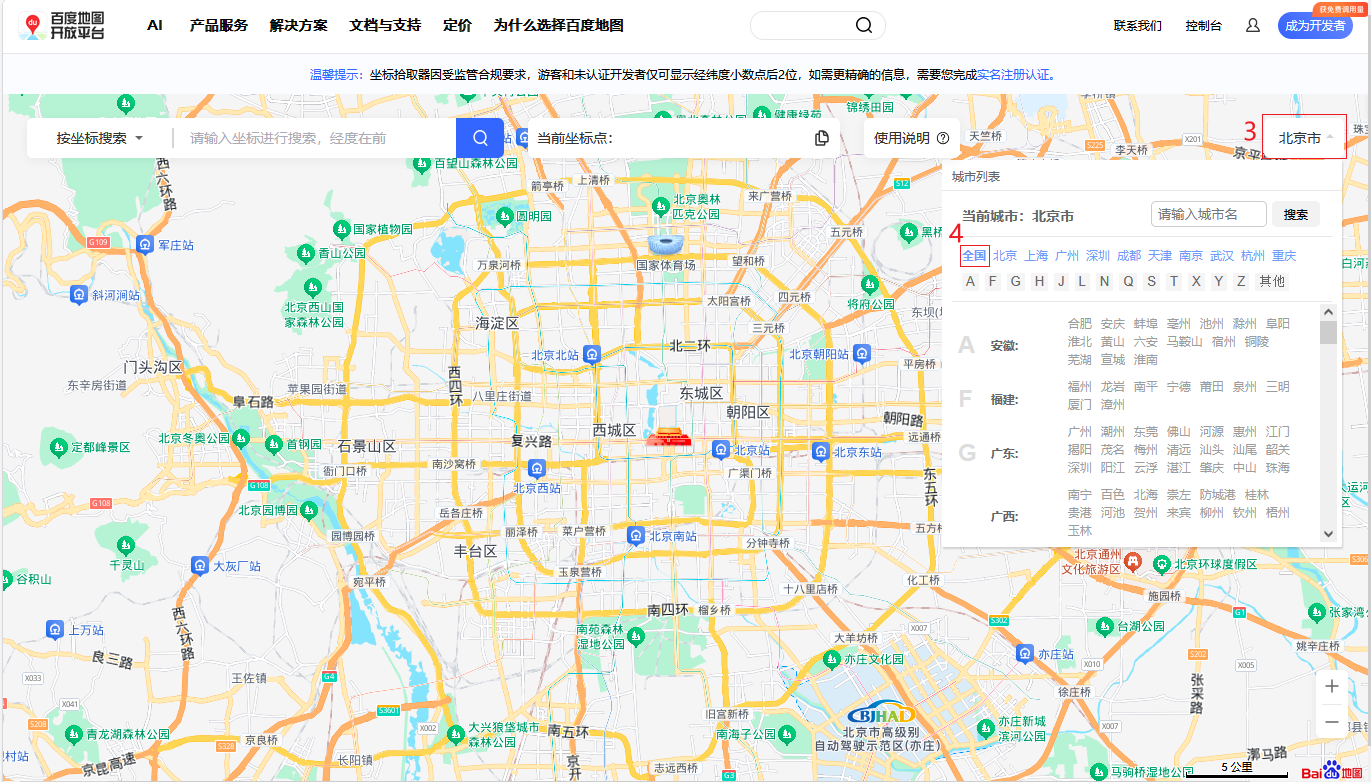Choose 珠海 in the 广东 list

point(1277,468)
